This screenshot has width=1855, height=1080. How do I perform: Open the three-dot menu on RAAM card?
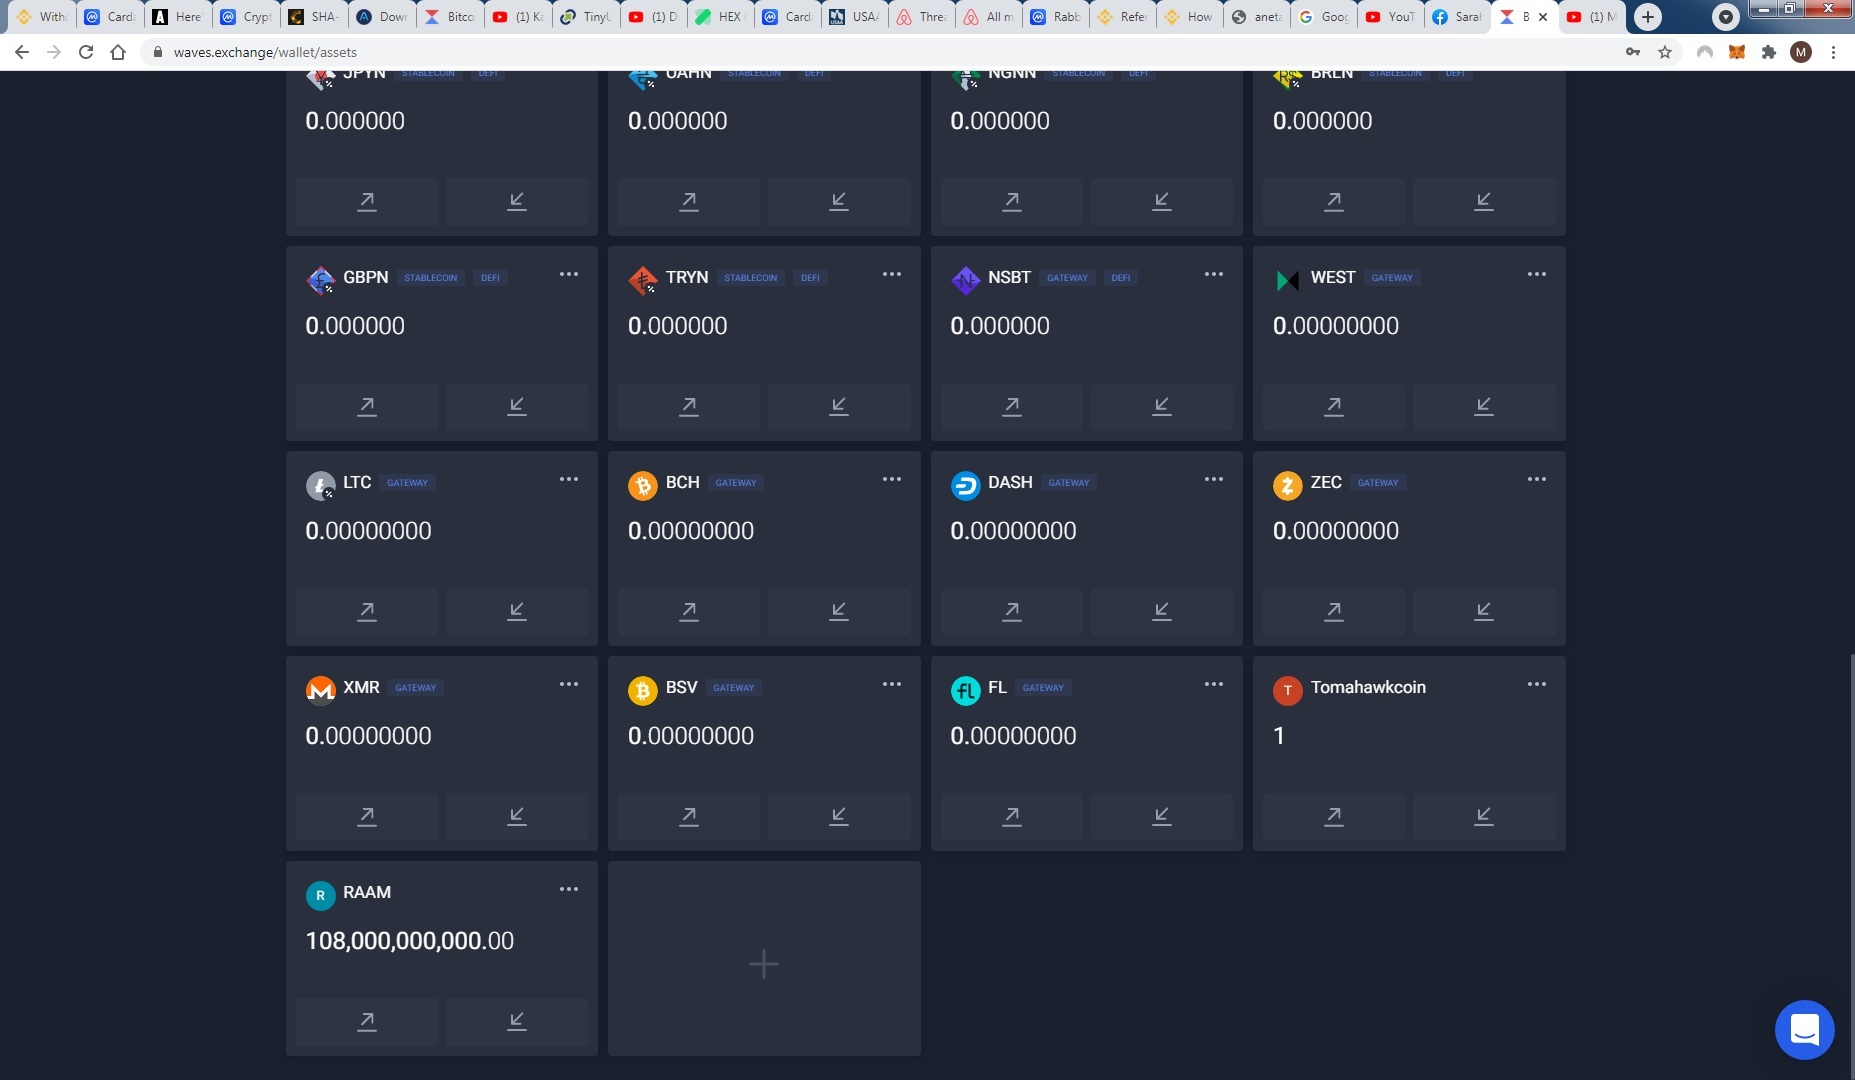click(569, 889)
